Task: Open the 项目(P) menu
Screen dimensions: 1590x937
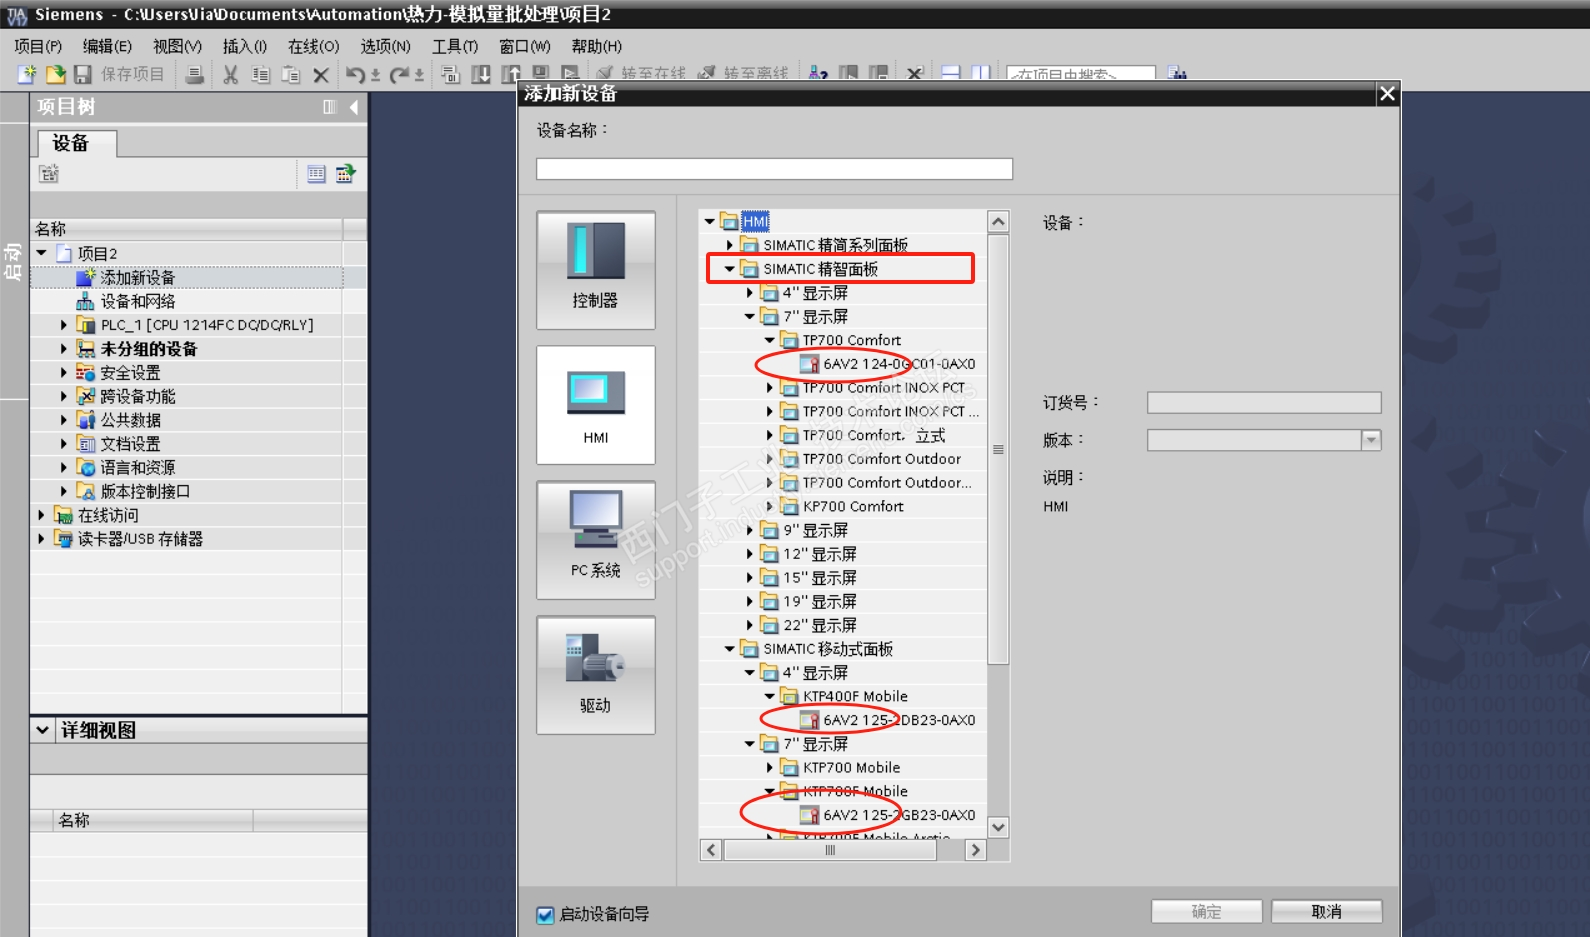Action: [38, 46]
